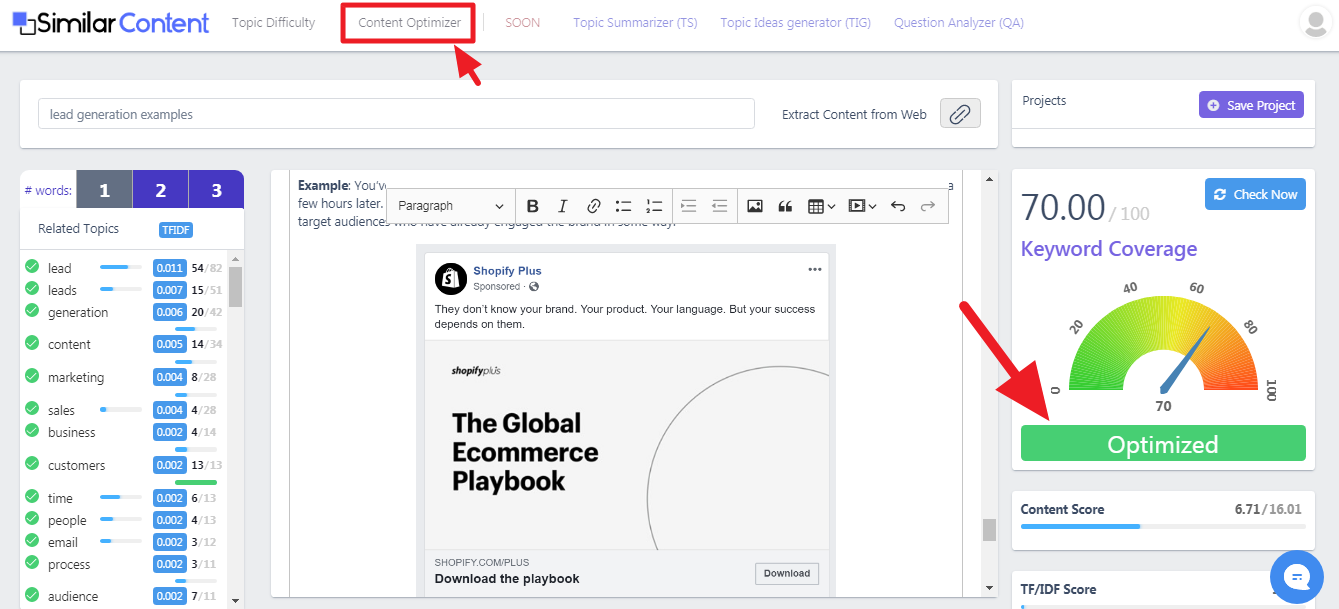This screenshot has width=1339, height=609.
Task: Click 'Download the playbook' ad headline
Action: (507, 578)
